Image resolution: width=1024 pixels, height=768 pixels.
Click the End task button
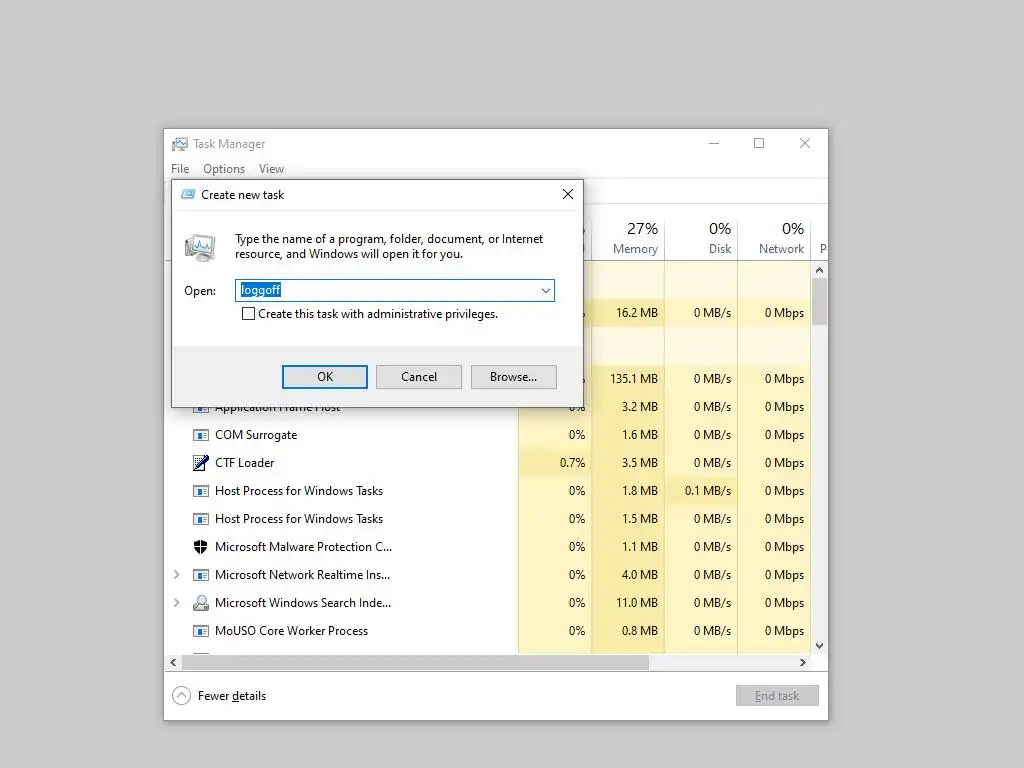click(x=777, y=696)
